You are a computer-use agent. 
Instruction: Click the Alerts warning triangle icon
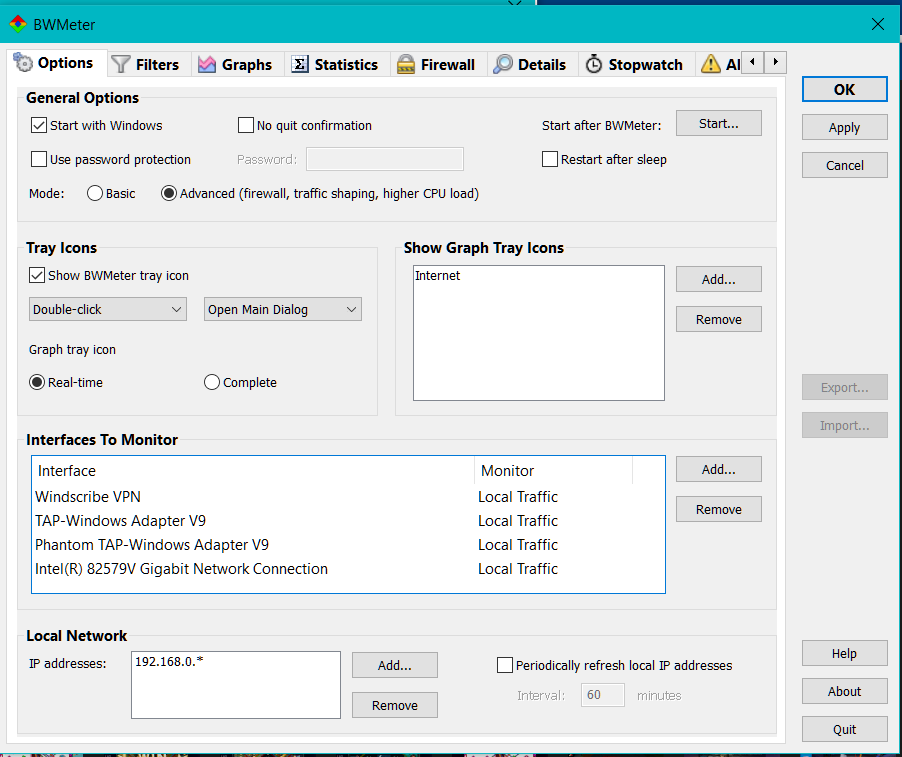point(710,64)
